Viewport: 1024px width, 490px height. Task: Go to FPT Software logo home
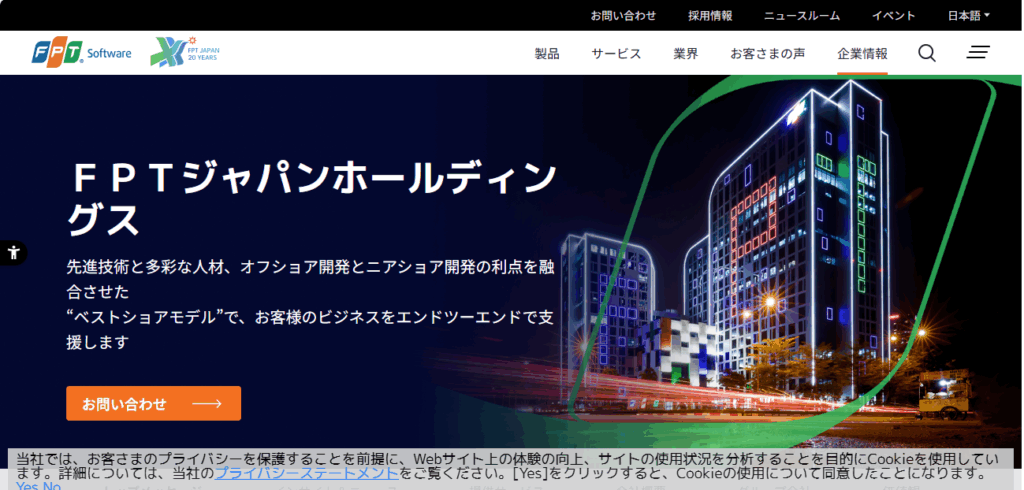point(82,53)
